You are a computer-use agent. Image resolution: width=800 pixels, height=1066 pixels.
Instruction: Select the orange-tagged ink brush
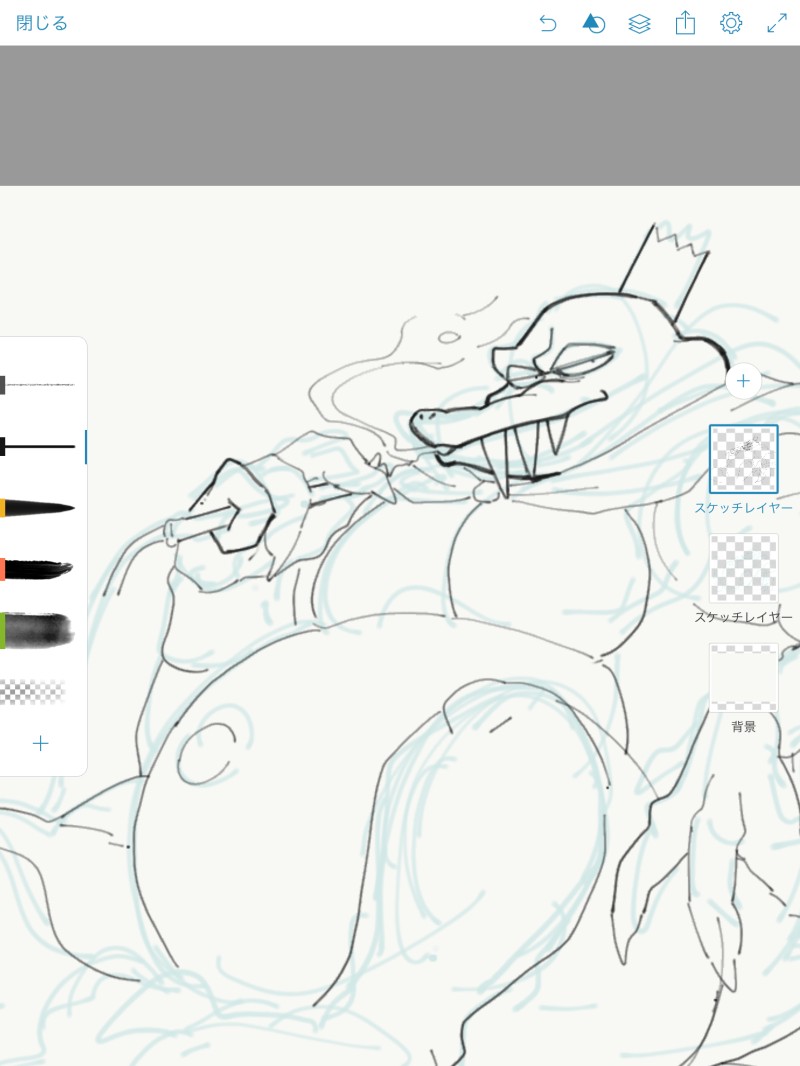coord(37,569)
